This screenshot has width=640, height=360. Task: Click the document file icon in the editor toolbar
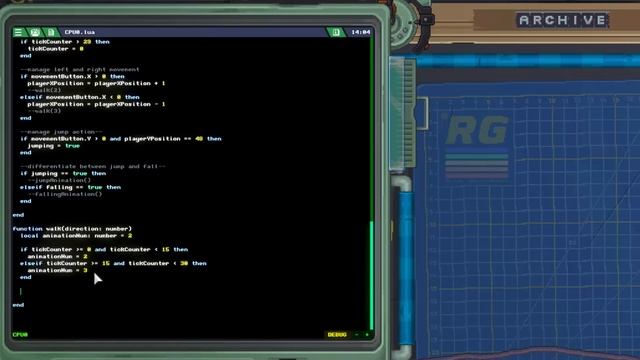[51, 32]
